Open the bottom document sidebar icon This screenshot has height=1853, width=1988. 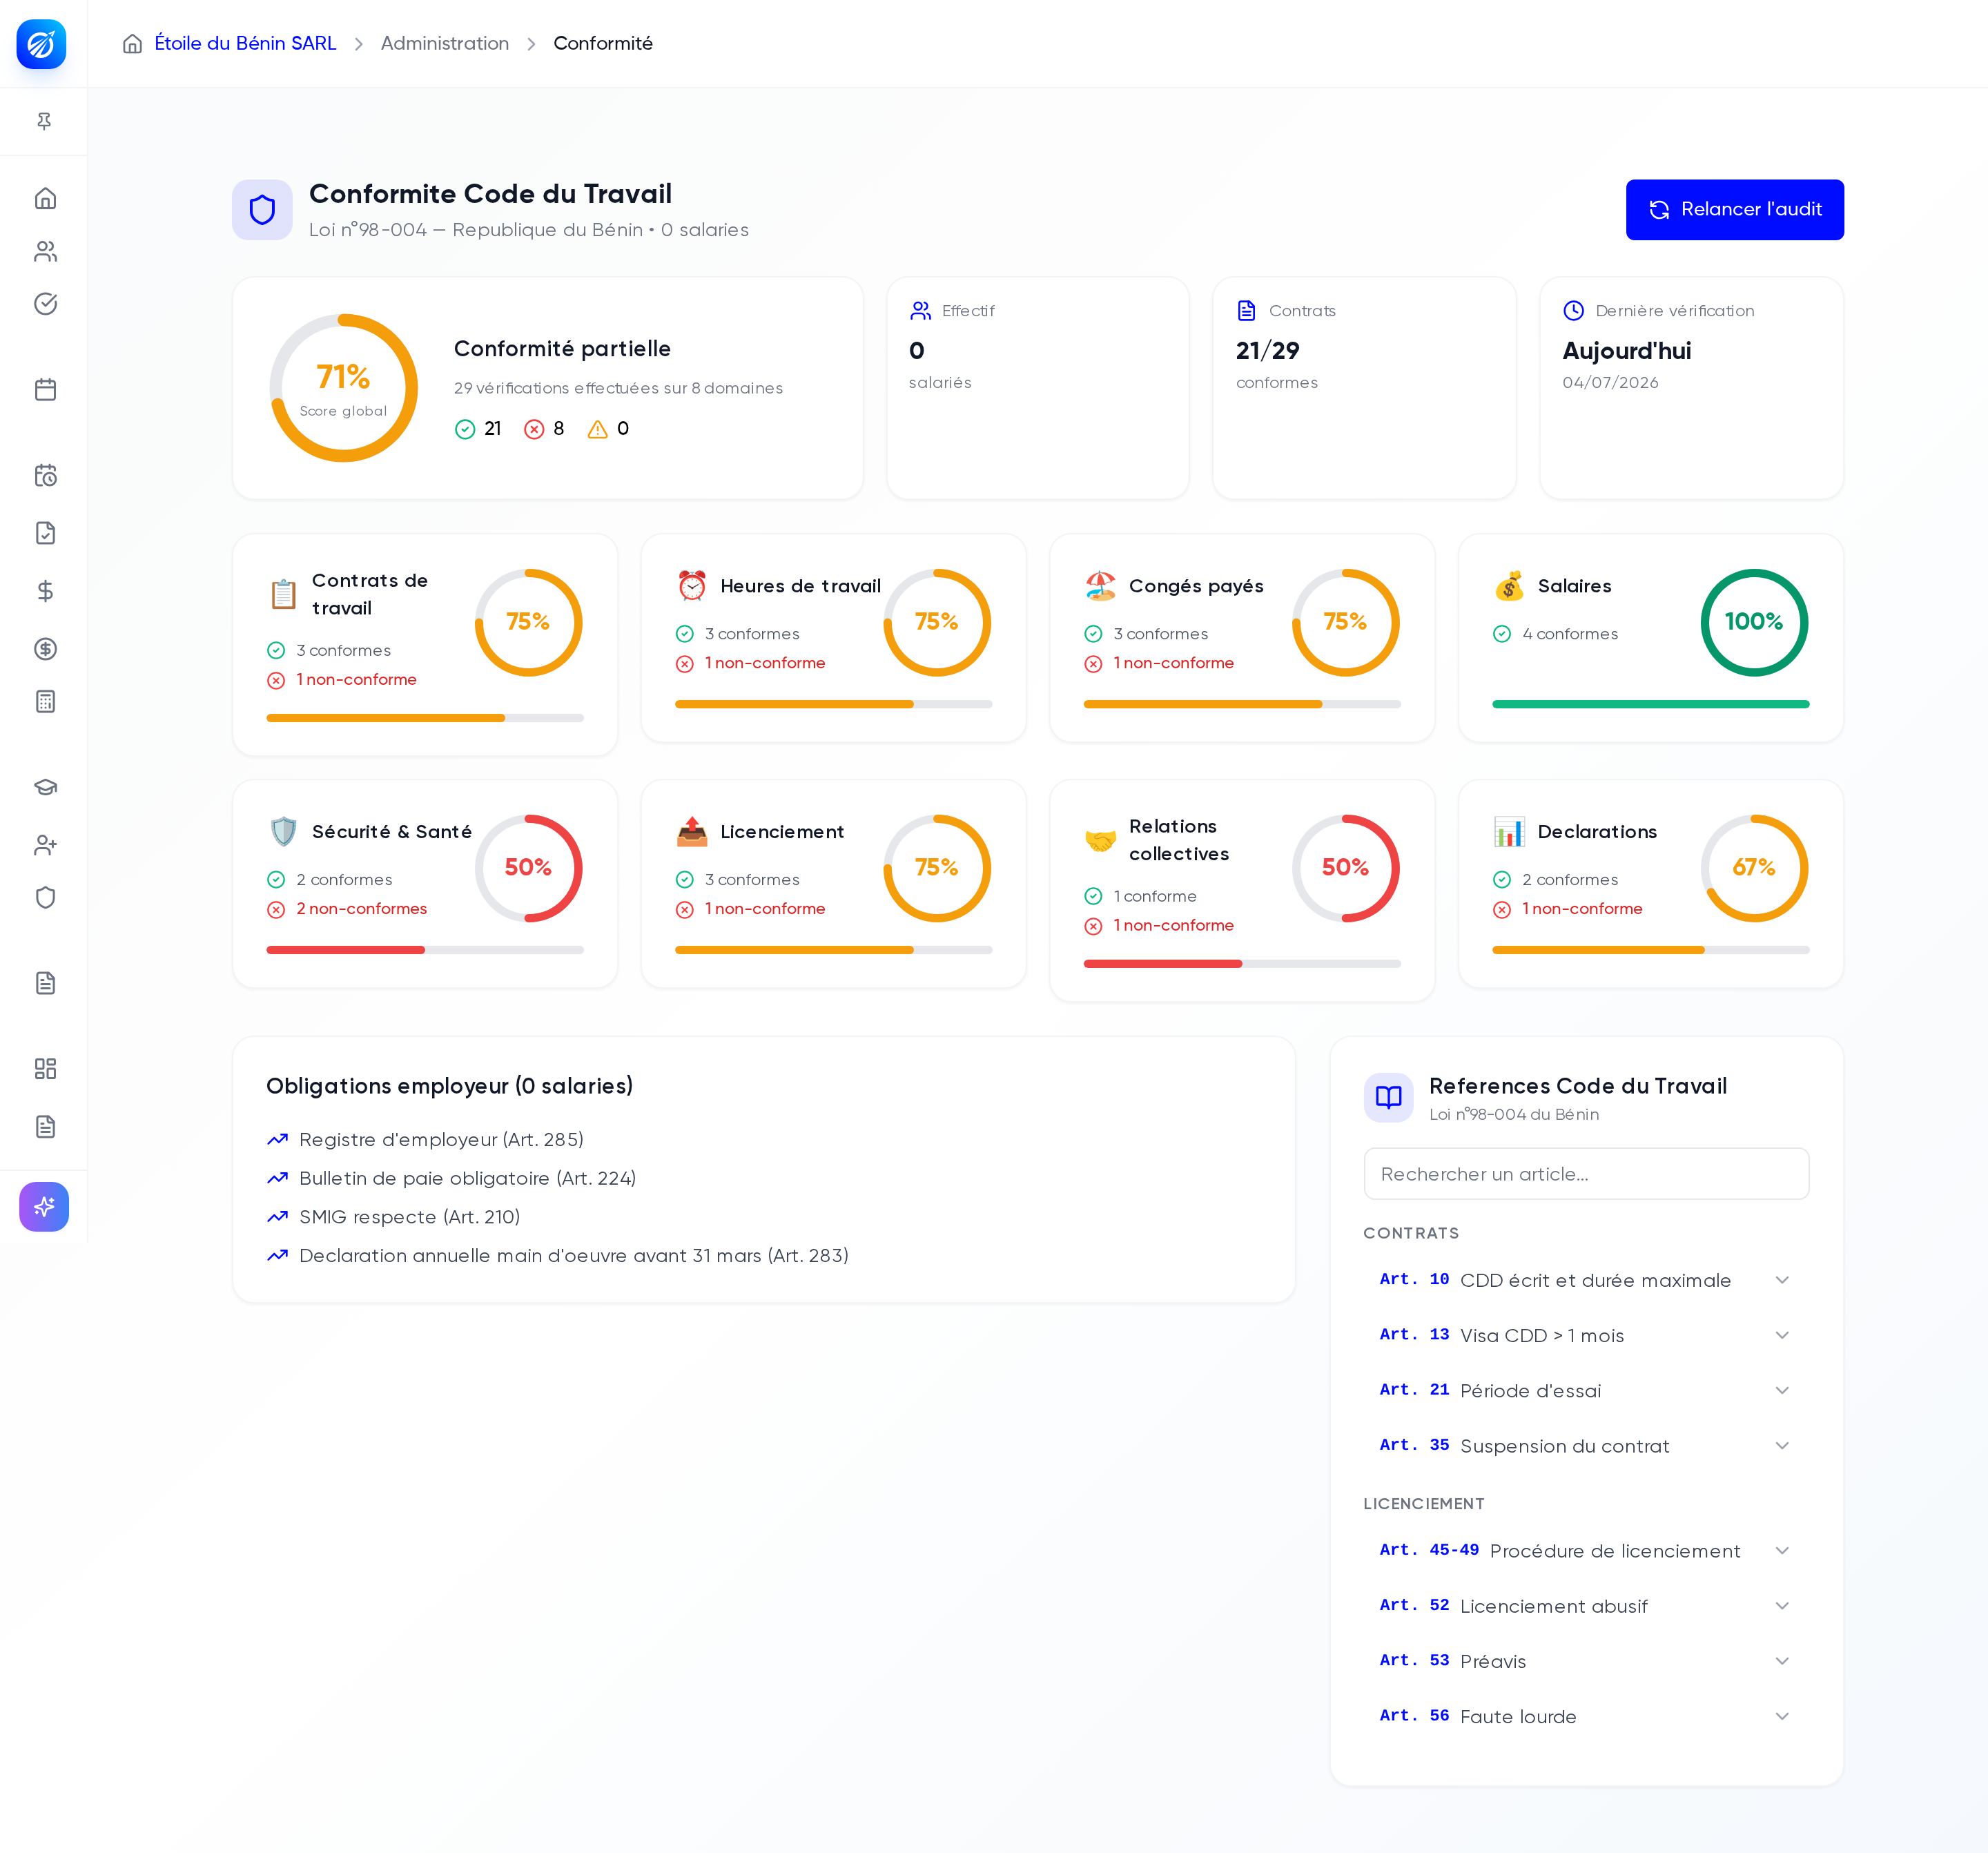click(45, 1127)
